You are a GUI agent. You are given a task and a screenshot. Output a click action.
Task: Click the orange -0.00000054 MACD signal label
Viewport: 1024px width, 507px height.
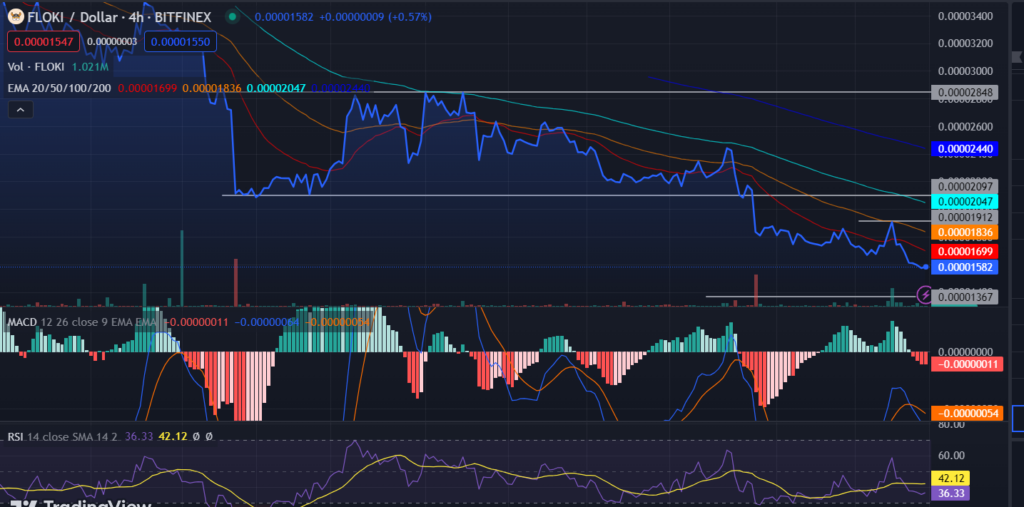pos(965,413)
